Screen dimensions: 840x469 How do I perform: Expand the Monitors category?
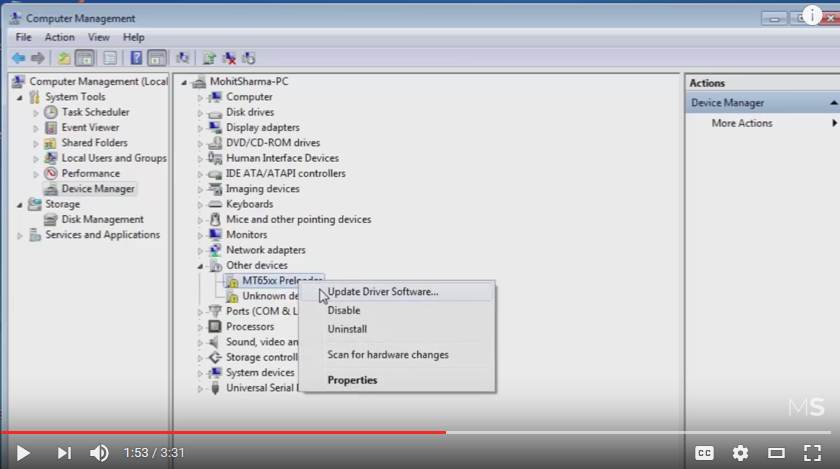tap(200, 235)
